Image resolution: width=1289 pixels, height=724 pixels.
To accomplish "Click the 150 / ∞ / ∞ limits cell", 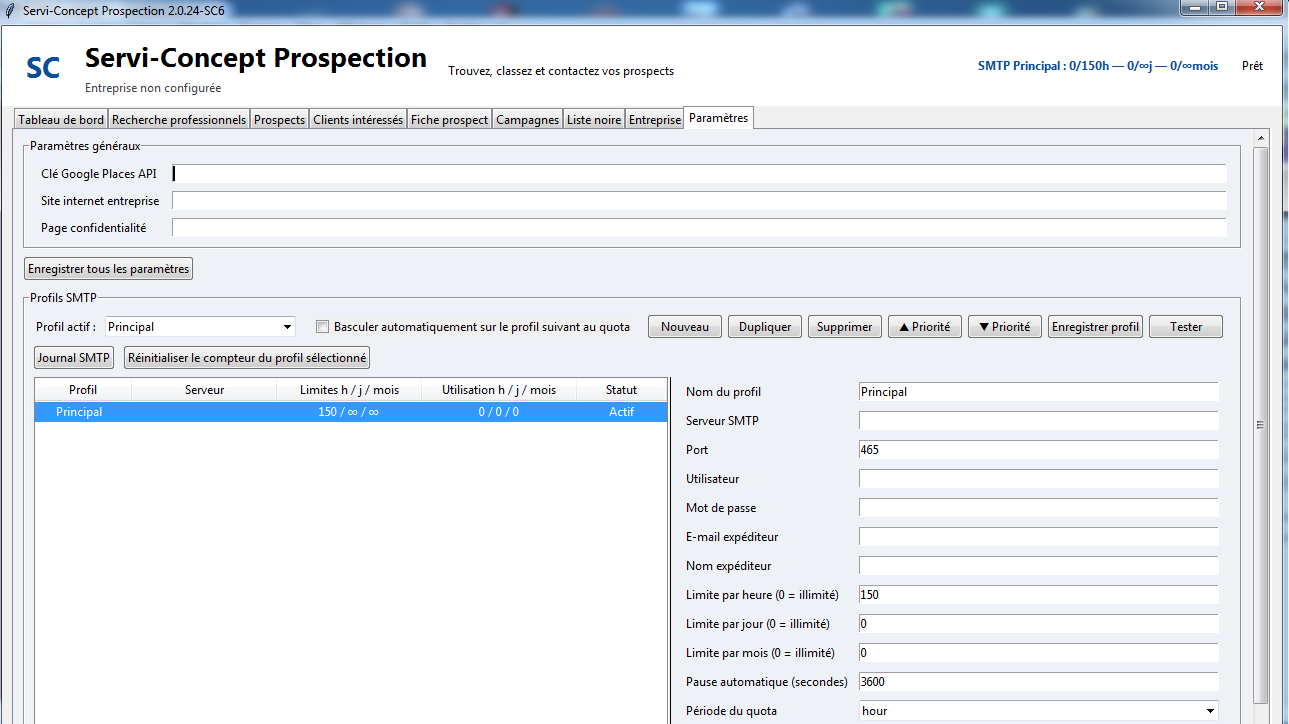I will pyautogui.click(x=349, y=412).
